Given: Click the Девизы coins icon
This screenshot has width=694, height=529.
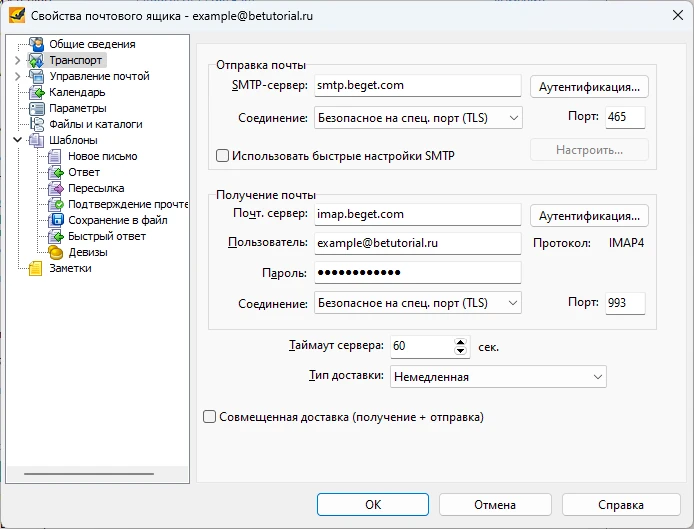Looking at the screenshot, I should click(55, 252).
